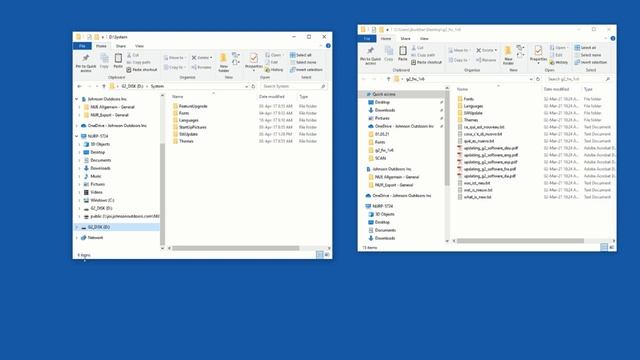Click History in g2_fw window ribbon
Screen dimensions: 640x360
click(x=558, y=62)
